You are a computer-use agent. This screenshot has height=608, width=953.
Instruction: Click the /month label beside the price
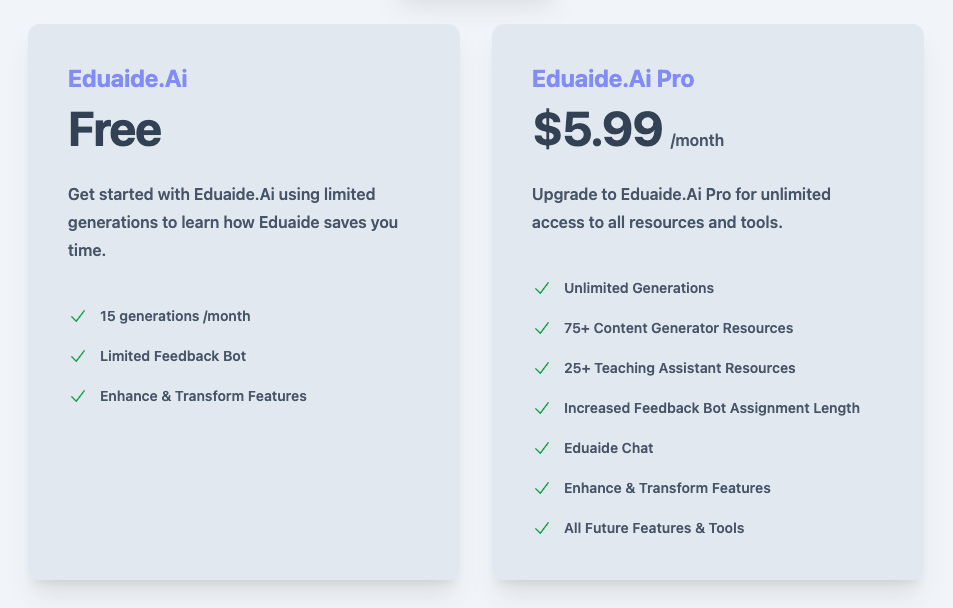(x=697, y=141)
